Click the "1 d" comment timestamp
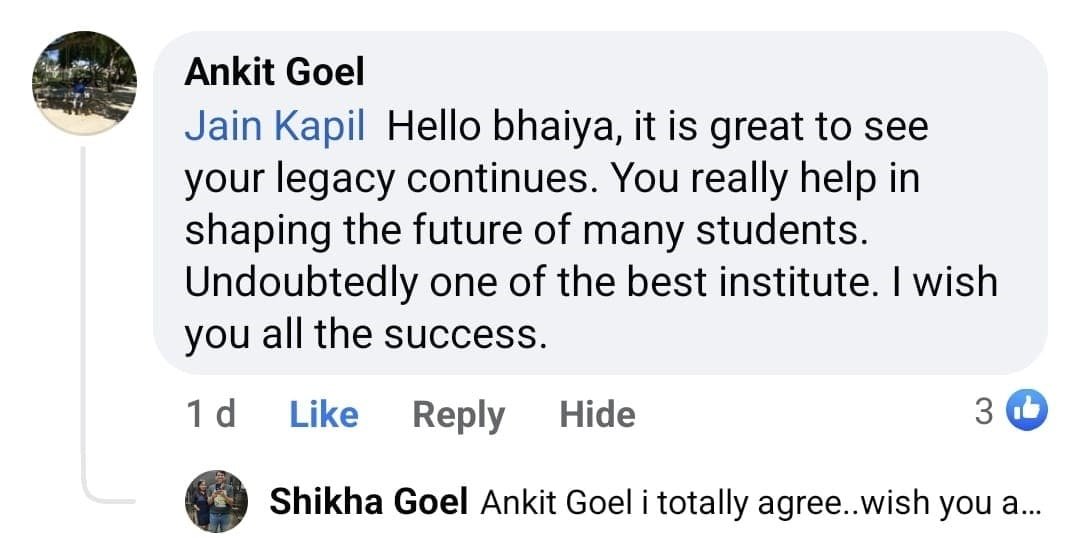1080x538 pixels. 211,414
